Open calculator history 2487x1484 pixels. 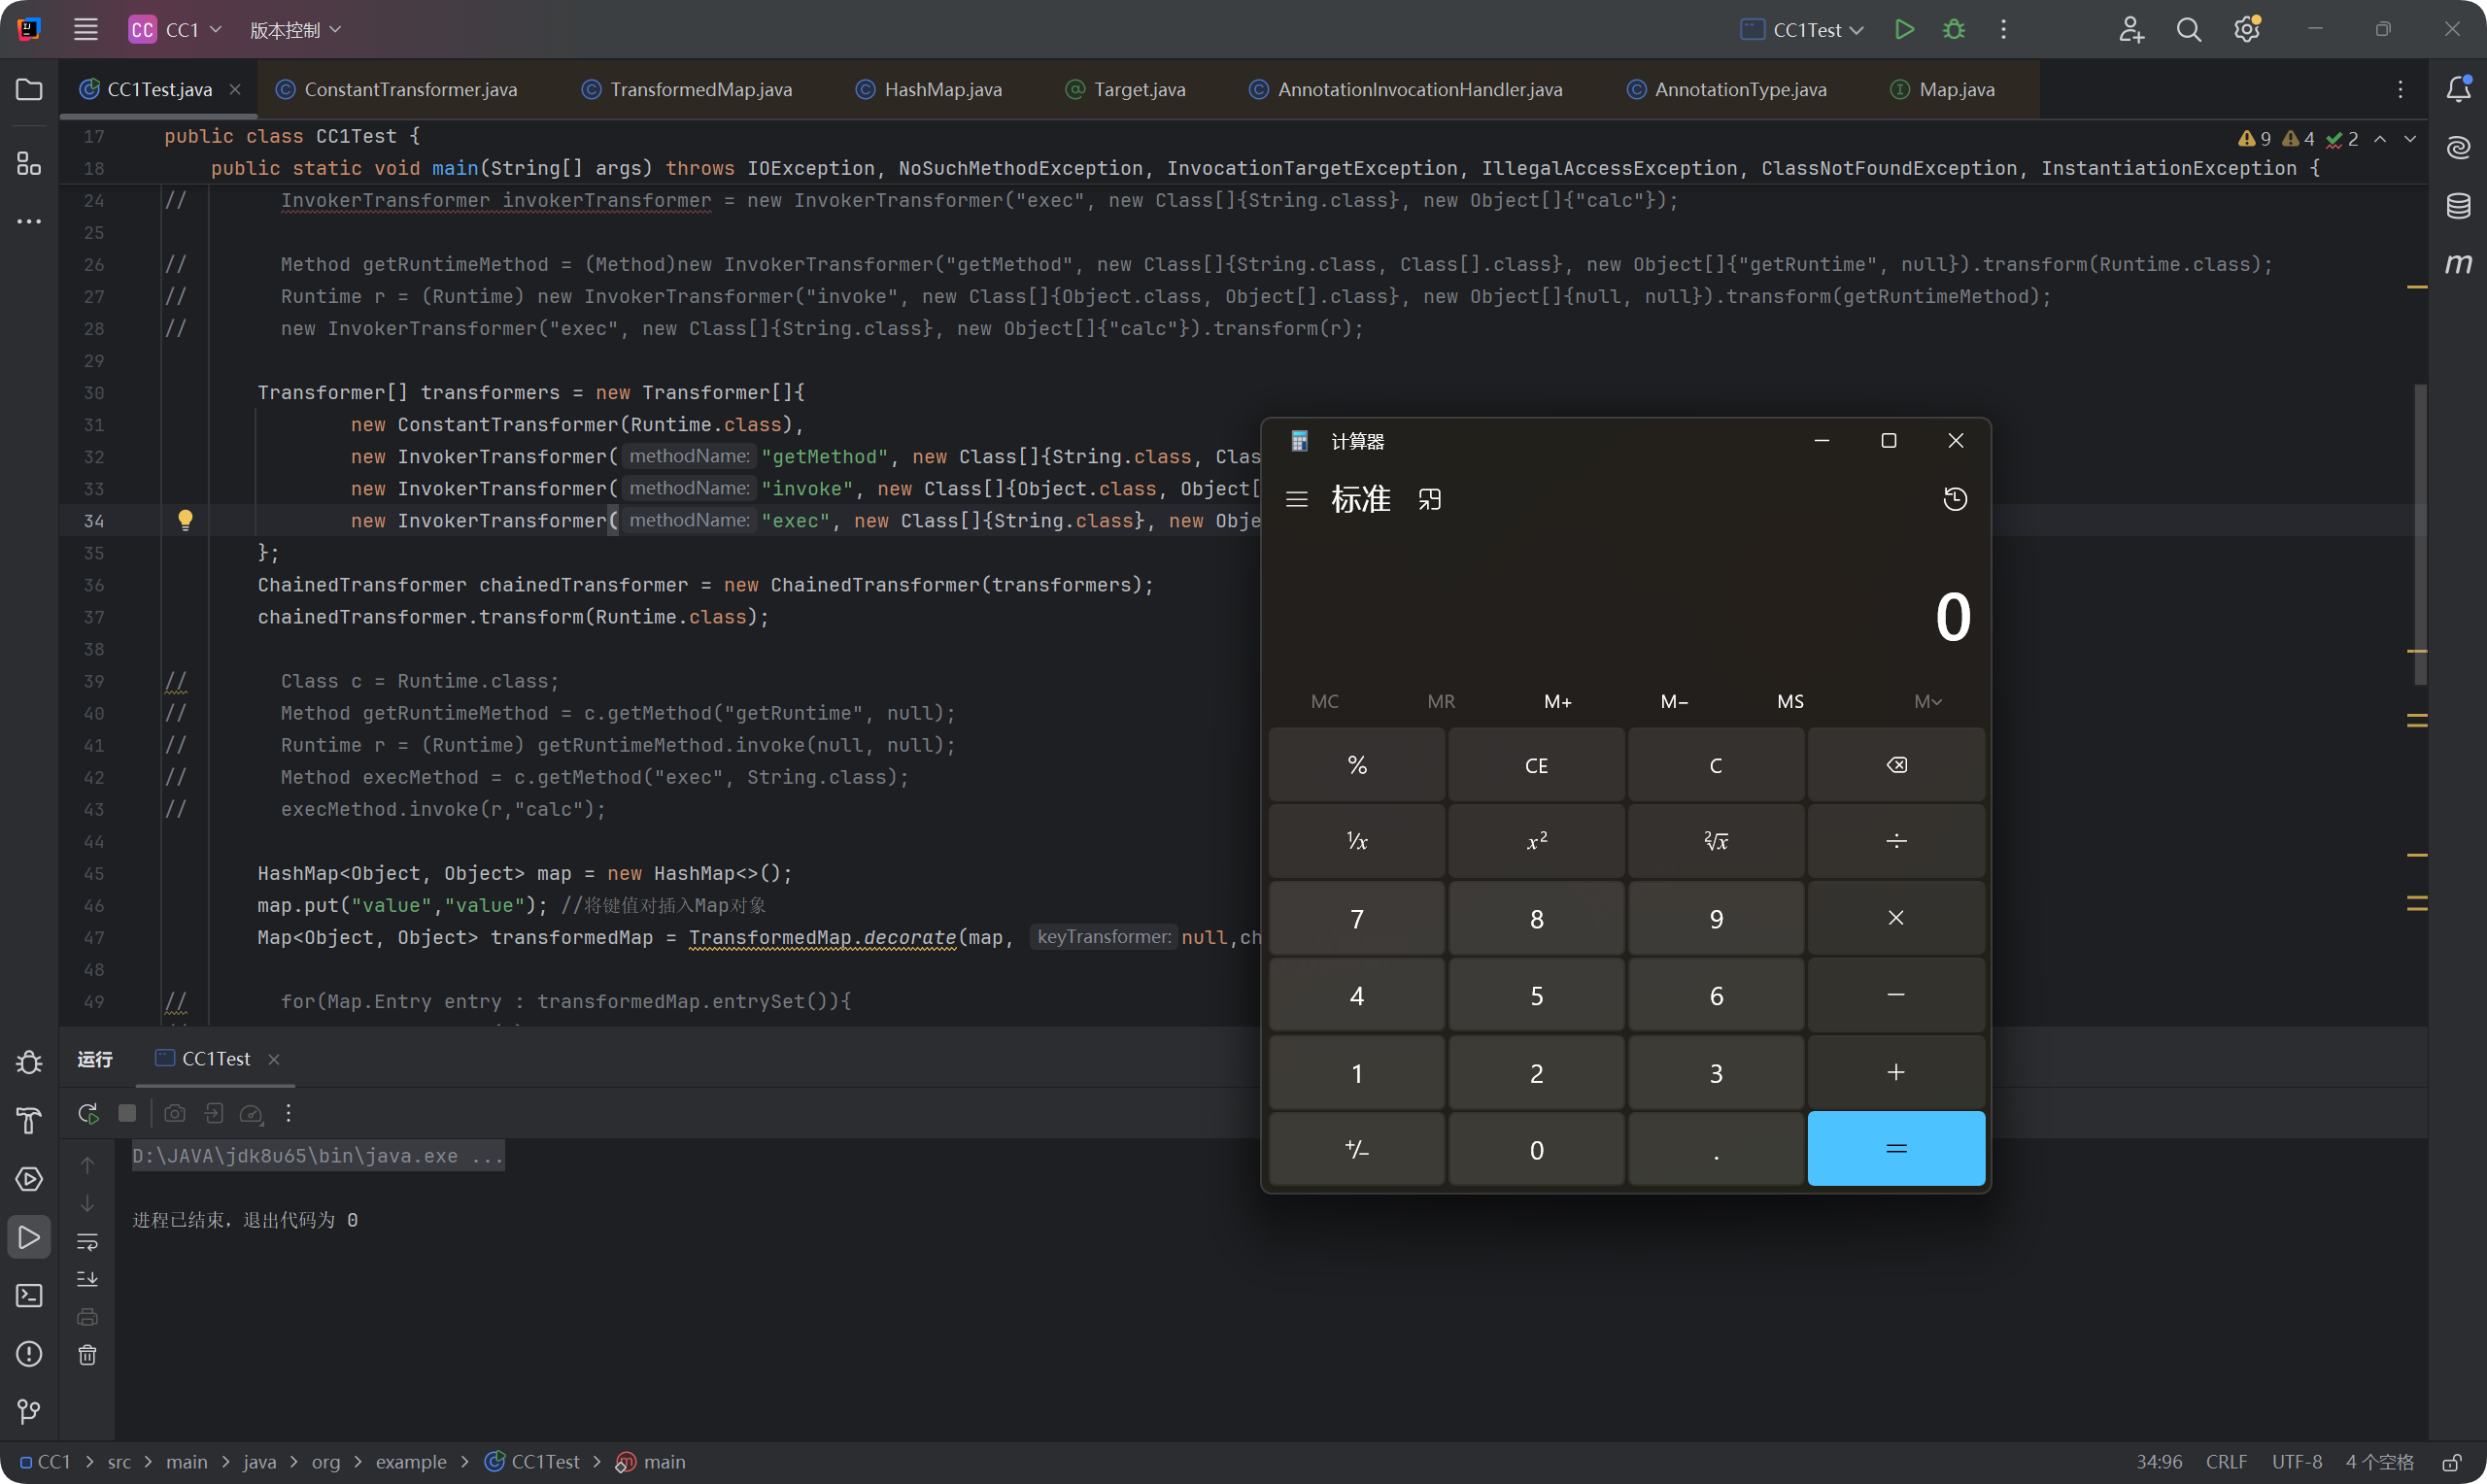tap(1955, 499)
